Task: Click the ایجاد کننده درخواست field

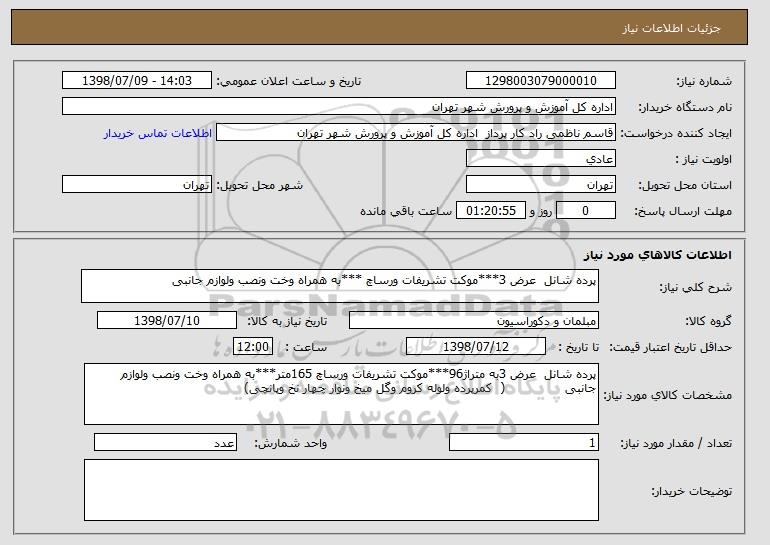Action: coord(416,133)
